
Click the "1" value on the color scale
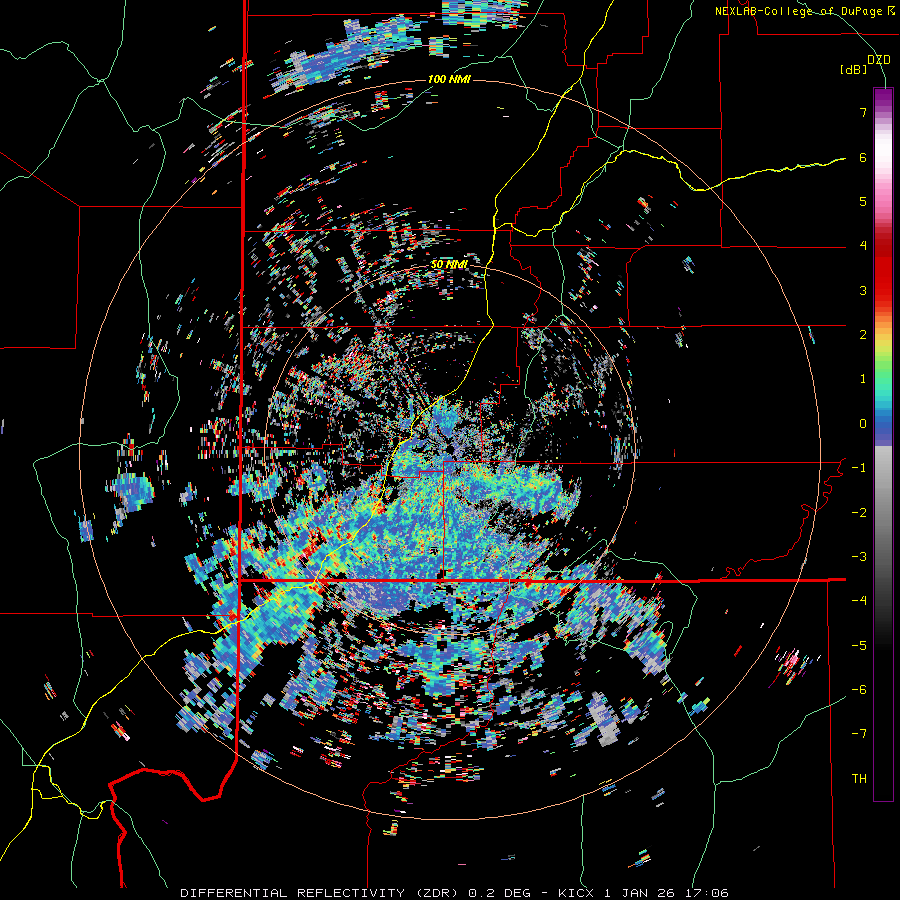863,379
